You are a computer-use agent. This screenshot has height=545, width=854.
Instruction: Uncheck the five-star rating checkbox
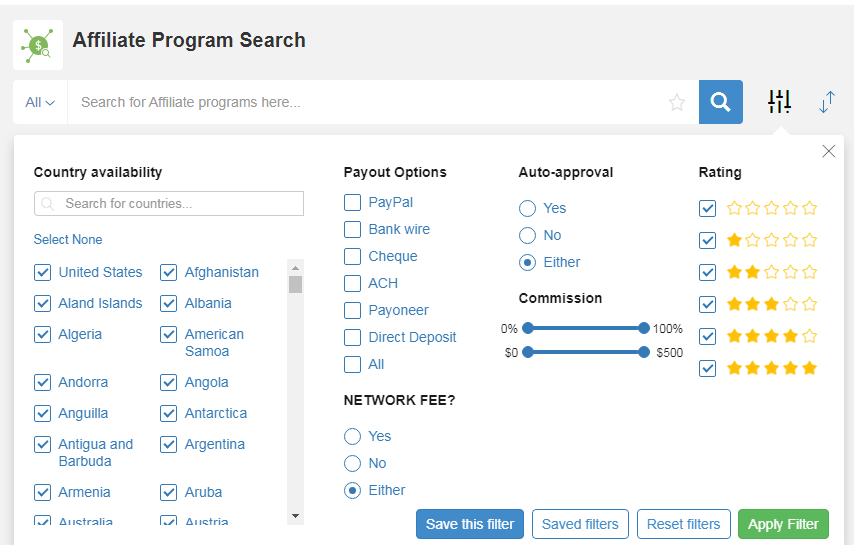pyautogui.click(x=707, y=369)
